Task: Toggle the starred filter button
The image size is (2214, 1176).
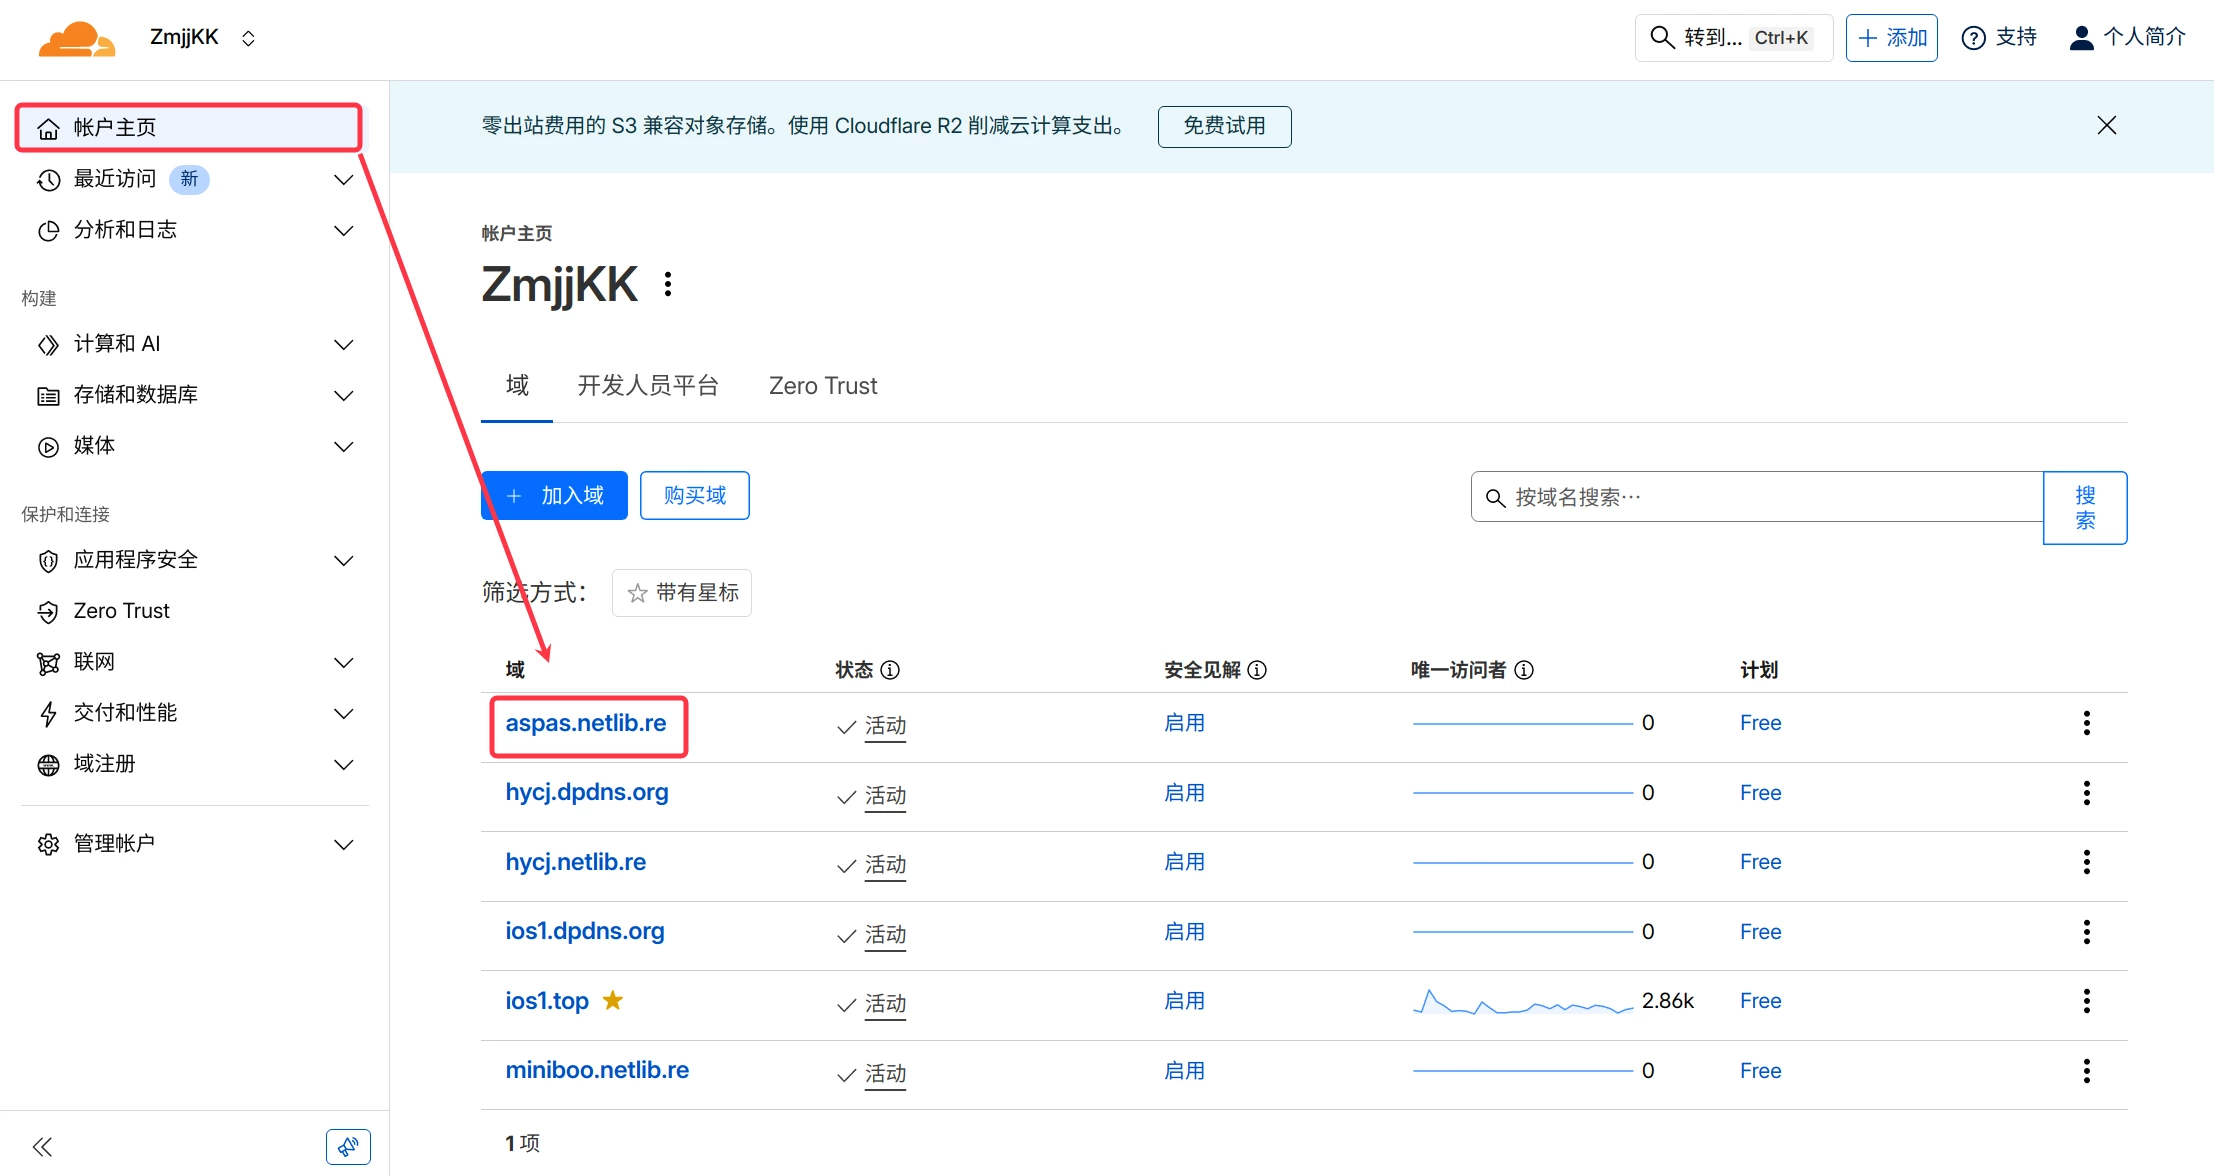Action: (682, 593)
